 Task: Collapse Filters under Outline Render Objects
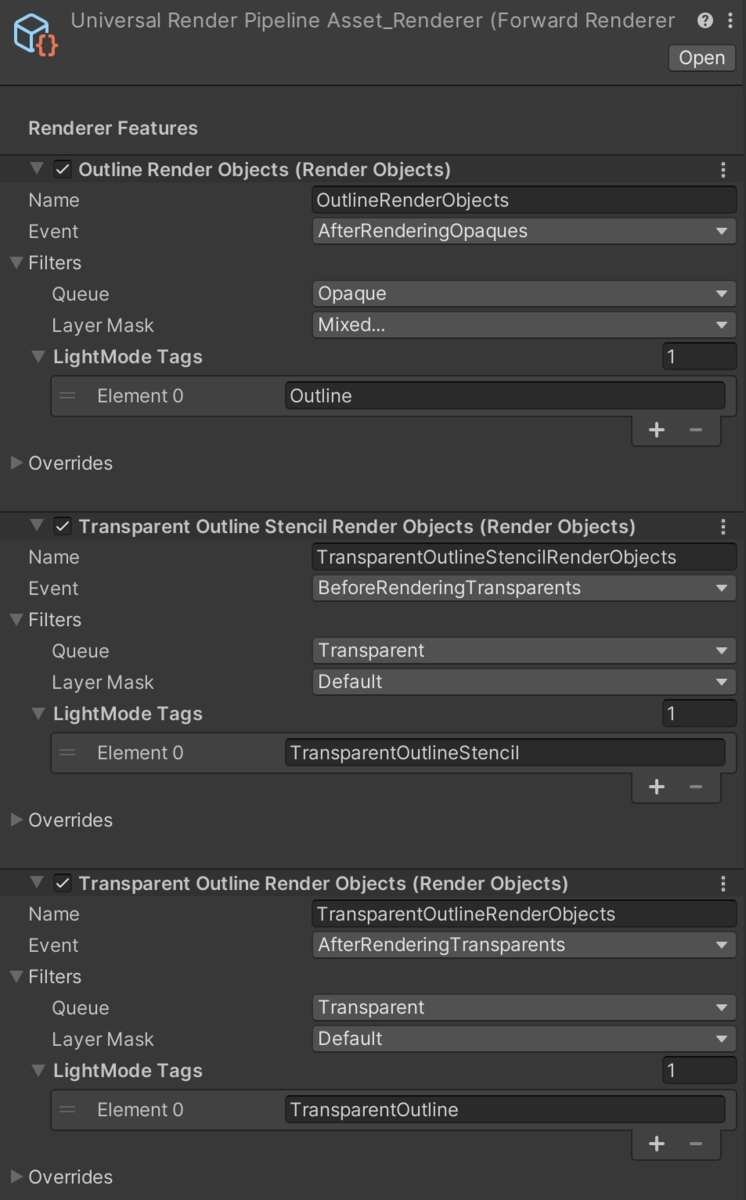coord(16,263)
